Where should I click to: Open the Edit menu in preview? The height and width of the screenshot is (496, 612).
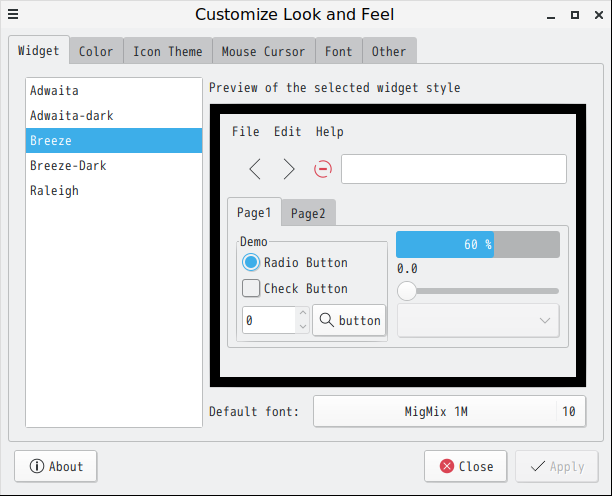(x=288, y=132)
